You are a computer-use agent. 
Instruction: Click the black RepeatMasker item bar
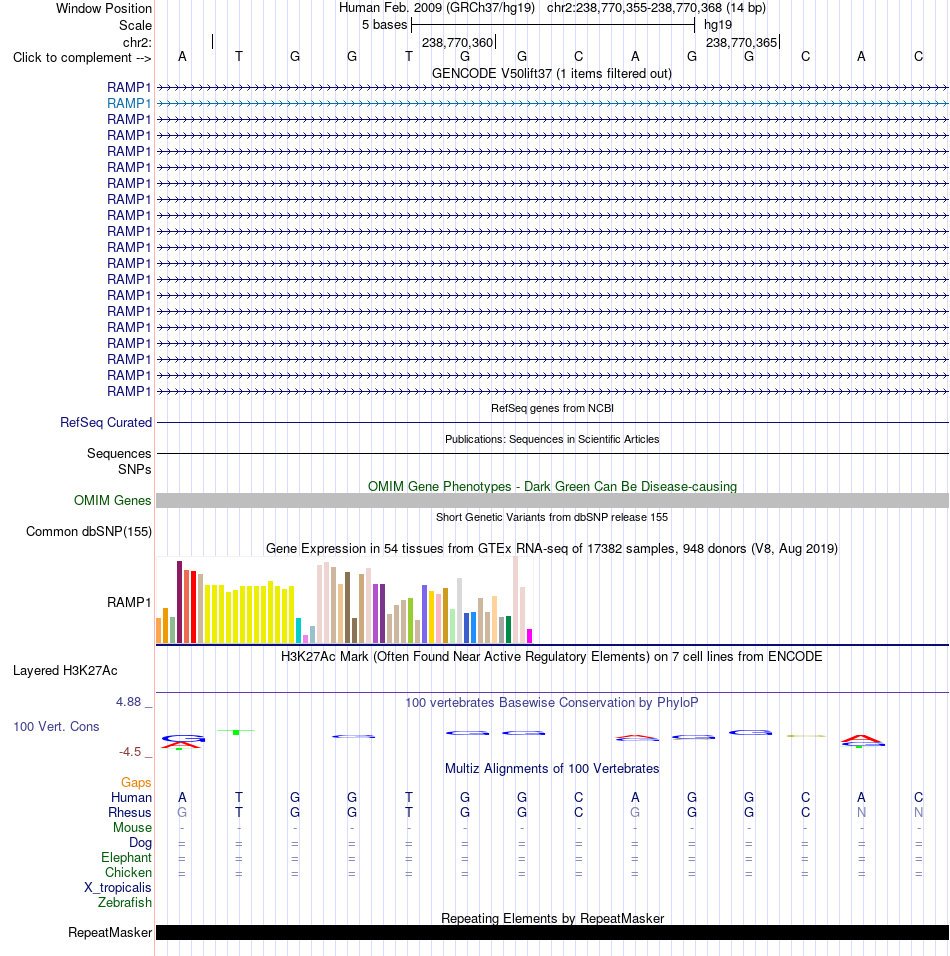552,932
